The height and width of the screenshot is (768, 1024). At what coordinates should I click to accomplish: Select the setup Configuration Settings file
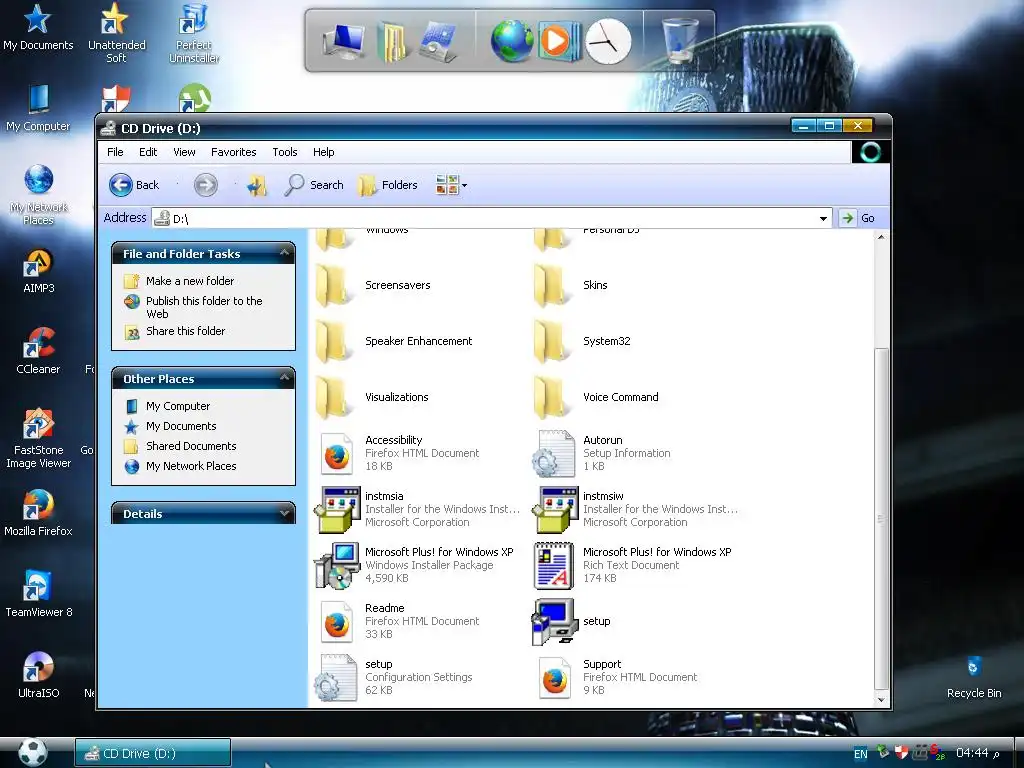[393, 677]
